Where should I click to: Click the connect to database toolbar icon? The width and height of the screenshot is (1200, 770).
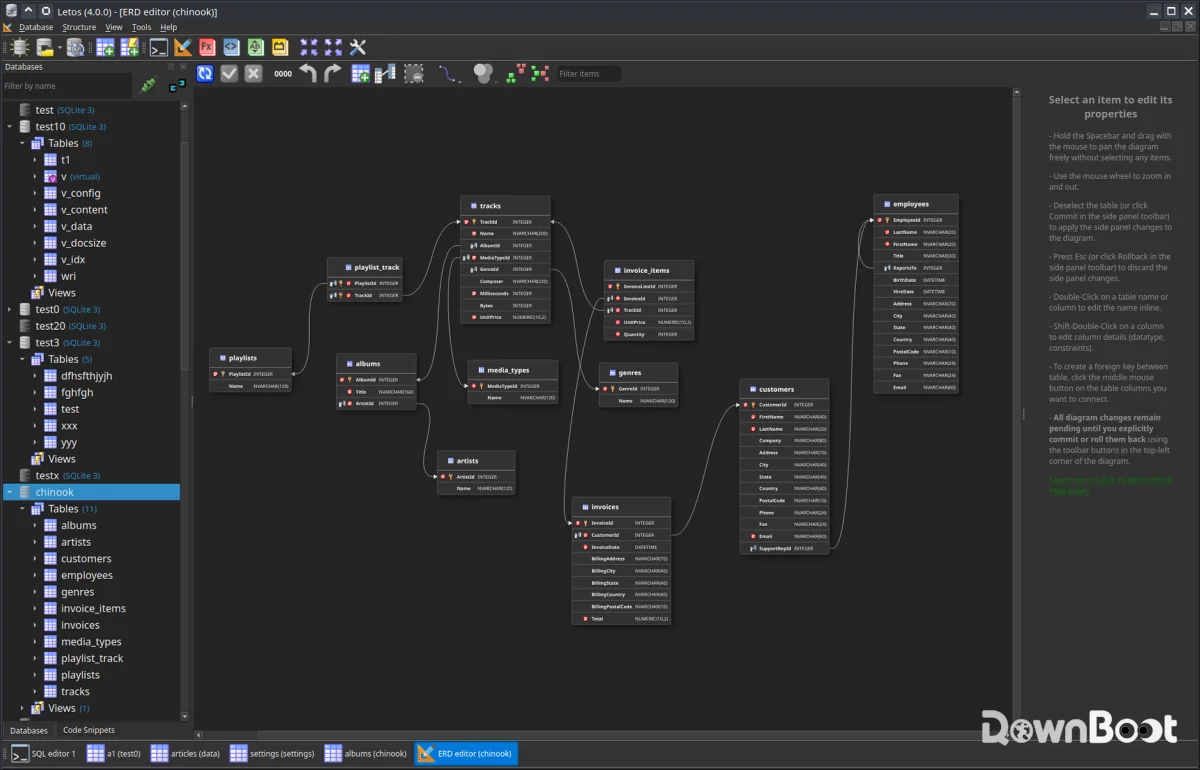[20, 47]
